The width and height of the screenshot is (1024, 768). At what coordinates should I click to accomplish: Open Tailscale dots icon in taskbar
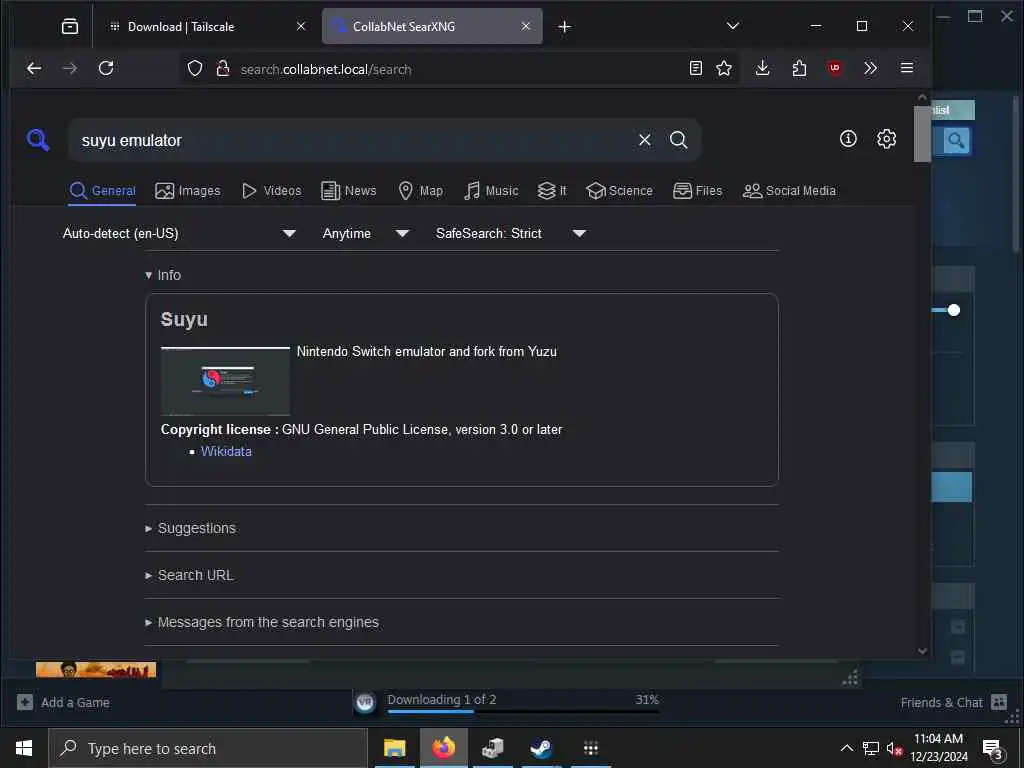[x=590, y=748]
